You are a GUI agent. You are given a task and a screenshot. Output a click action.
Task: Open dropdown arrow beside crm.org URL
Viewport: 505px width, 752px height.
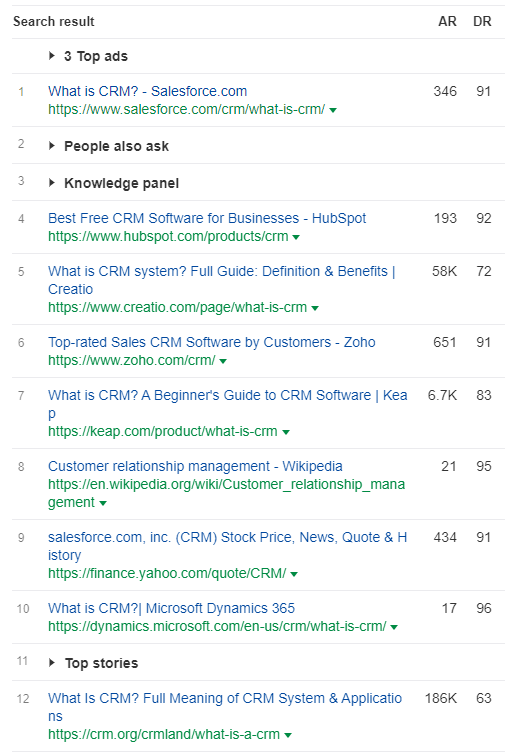(288, 735)
